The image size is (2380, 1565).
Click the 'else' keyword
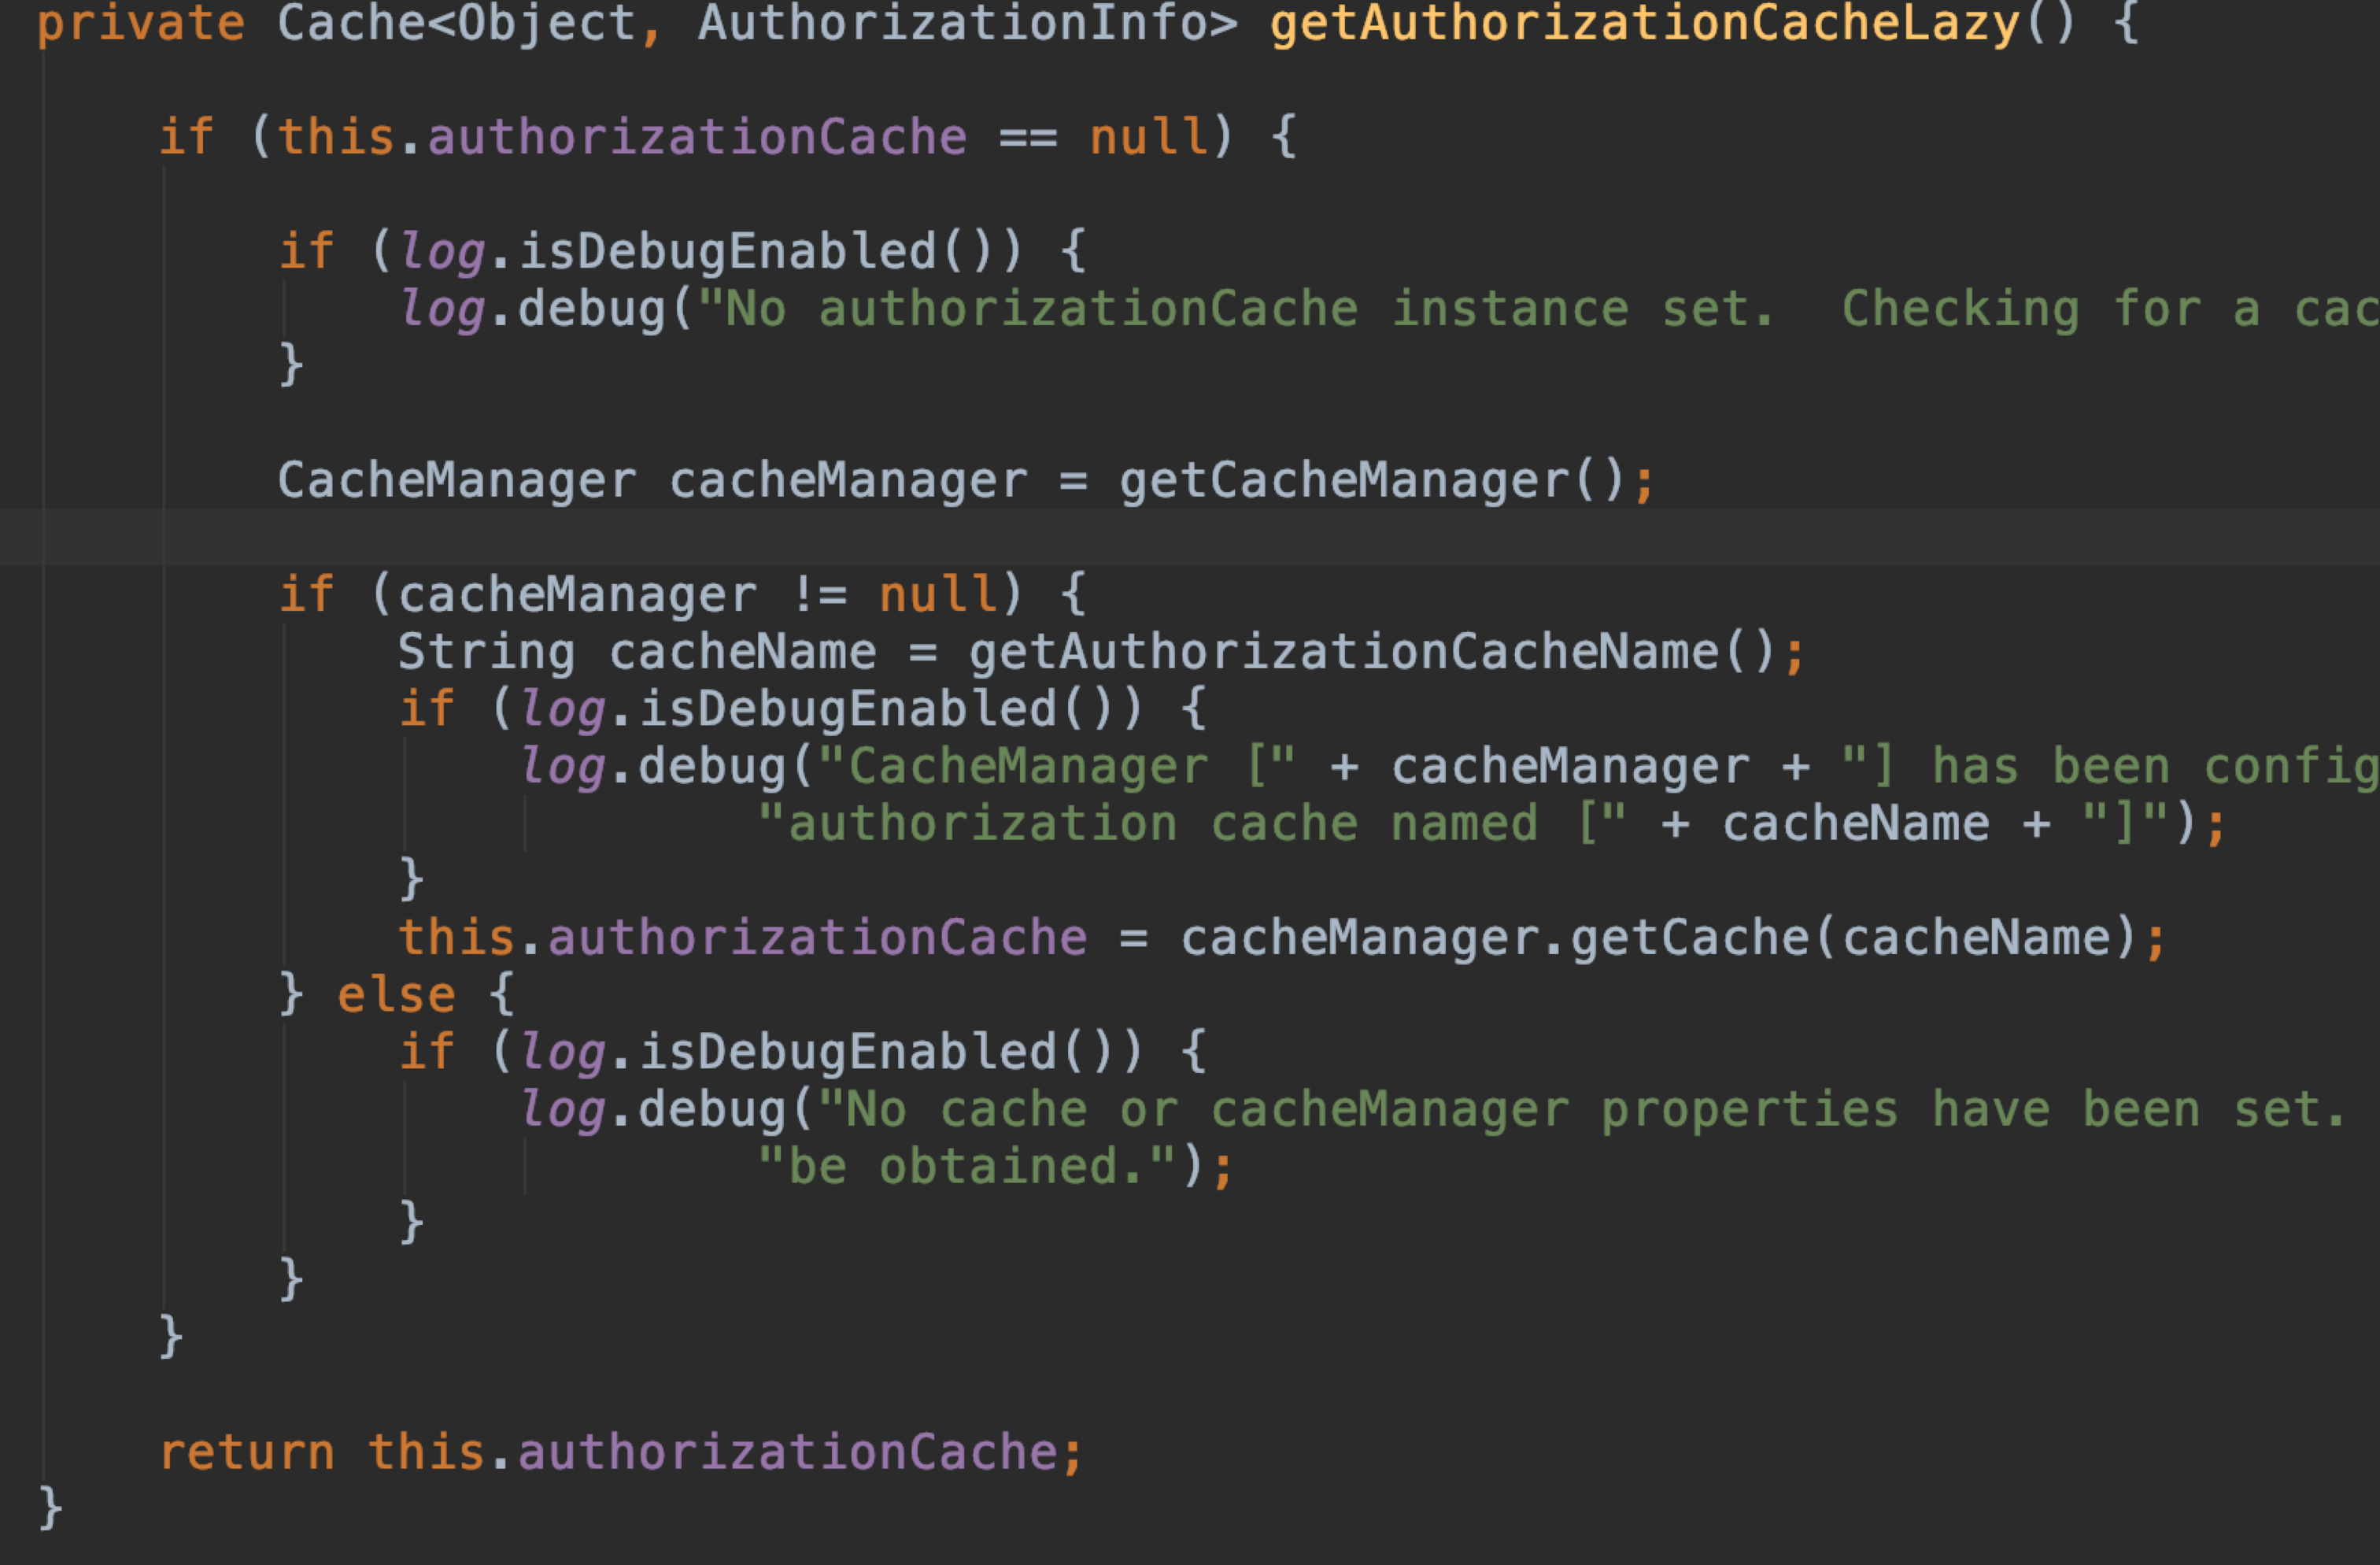(x=396, y=994)
